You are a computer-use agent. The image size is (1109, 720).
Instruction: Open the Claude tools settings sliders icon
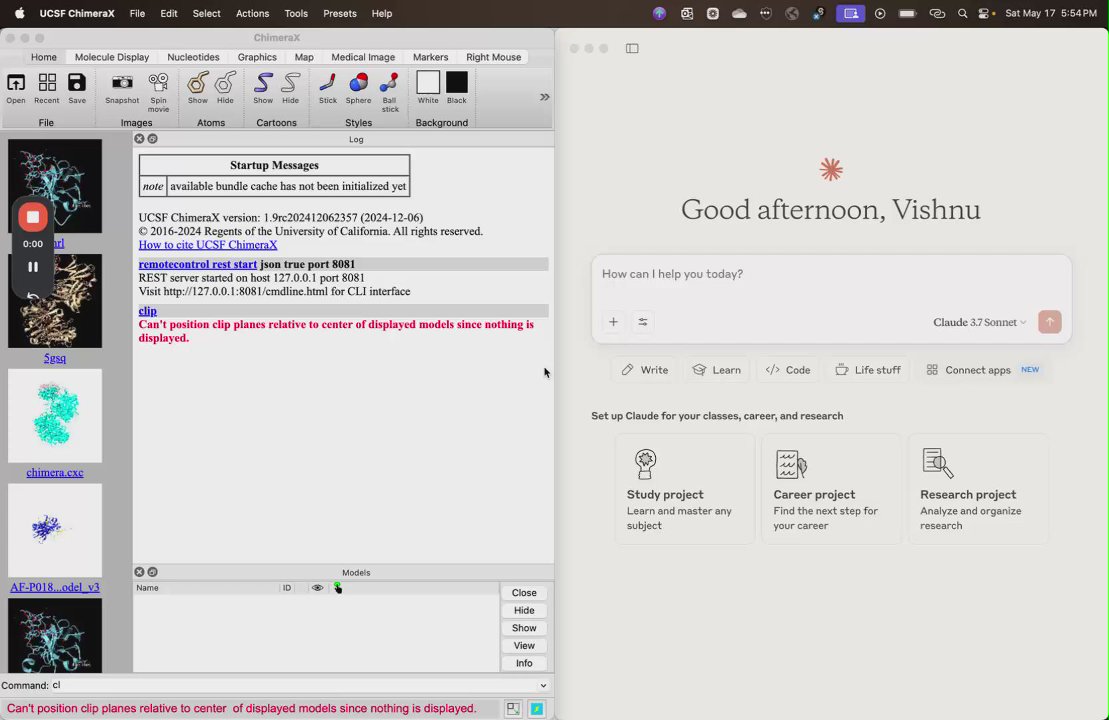[x=643, y=322]
